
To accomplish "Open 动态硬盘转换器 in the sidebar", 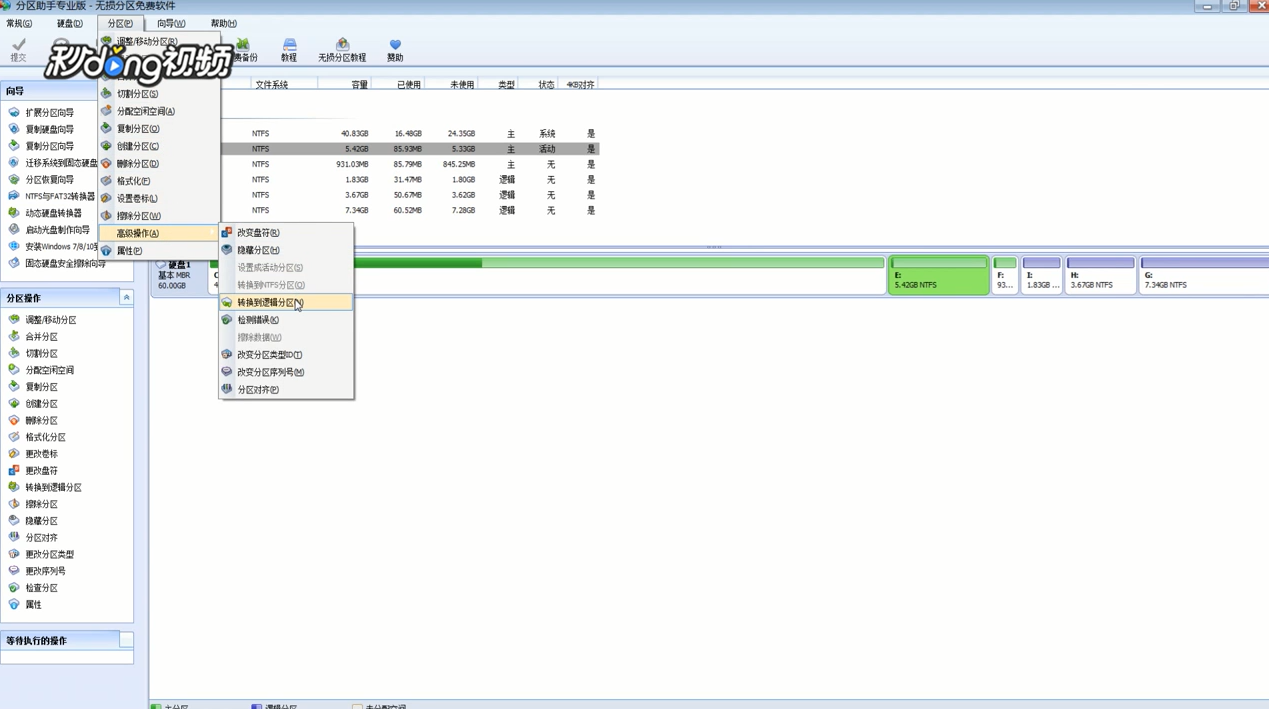I will [x=53, y=213].
